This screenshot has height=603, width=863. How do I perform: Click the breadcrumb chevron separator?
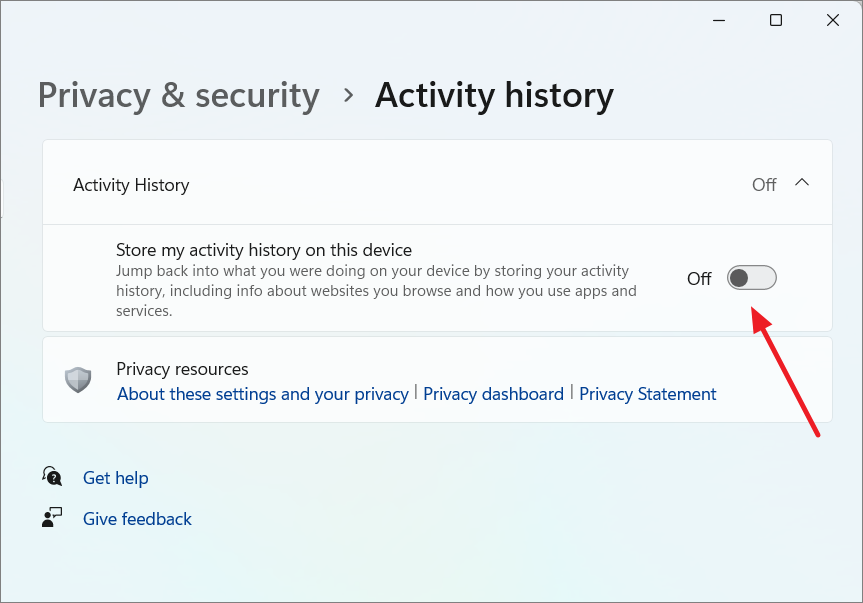pos(348,96)
